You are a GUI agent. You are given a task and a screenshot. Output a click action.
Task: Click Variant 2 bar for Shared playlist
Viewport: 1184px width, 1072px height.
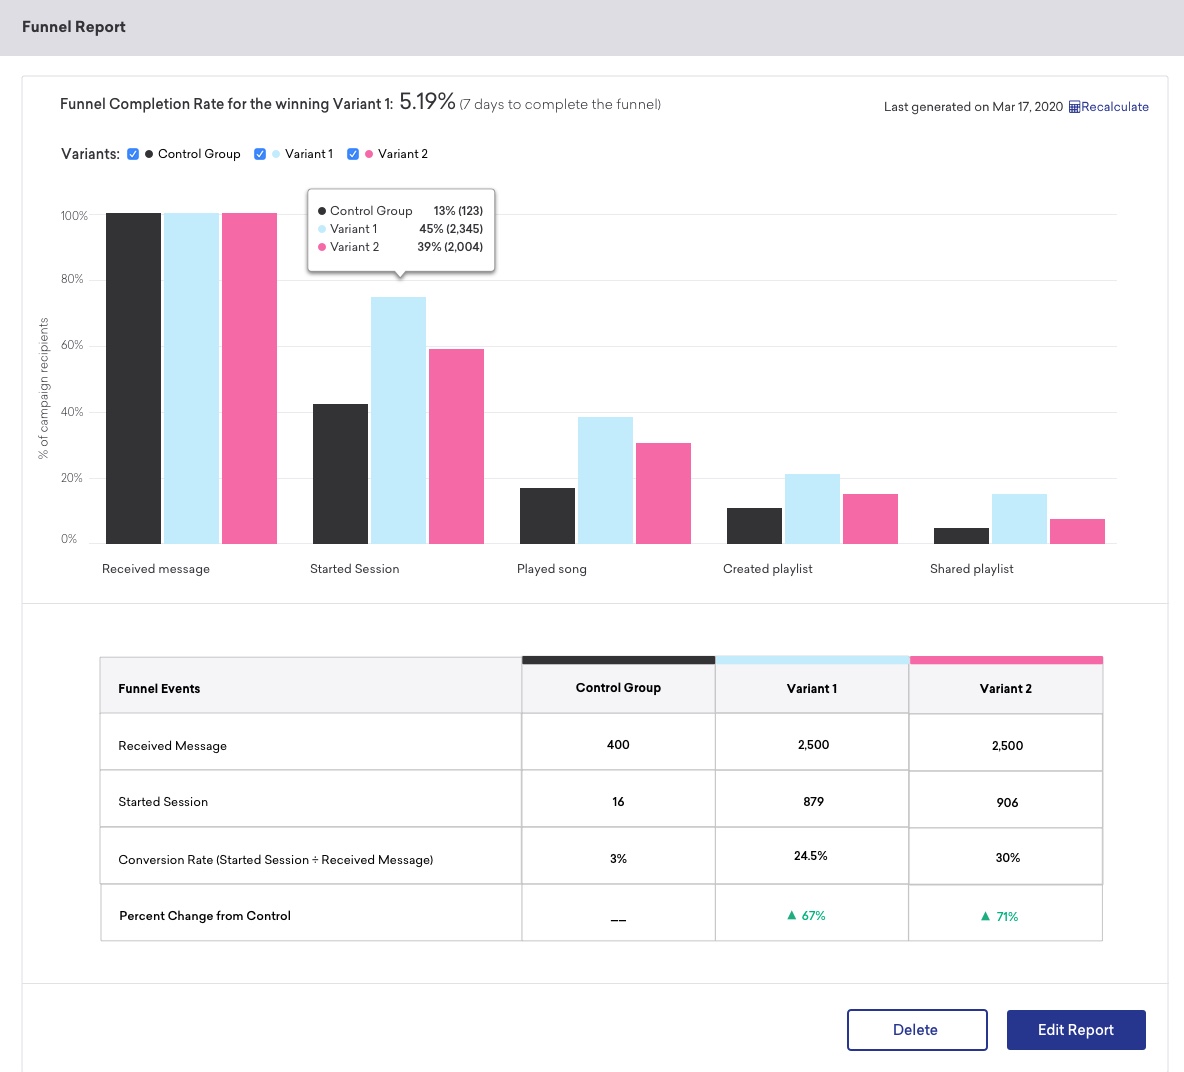1077,531
